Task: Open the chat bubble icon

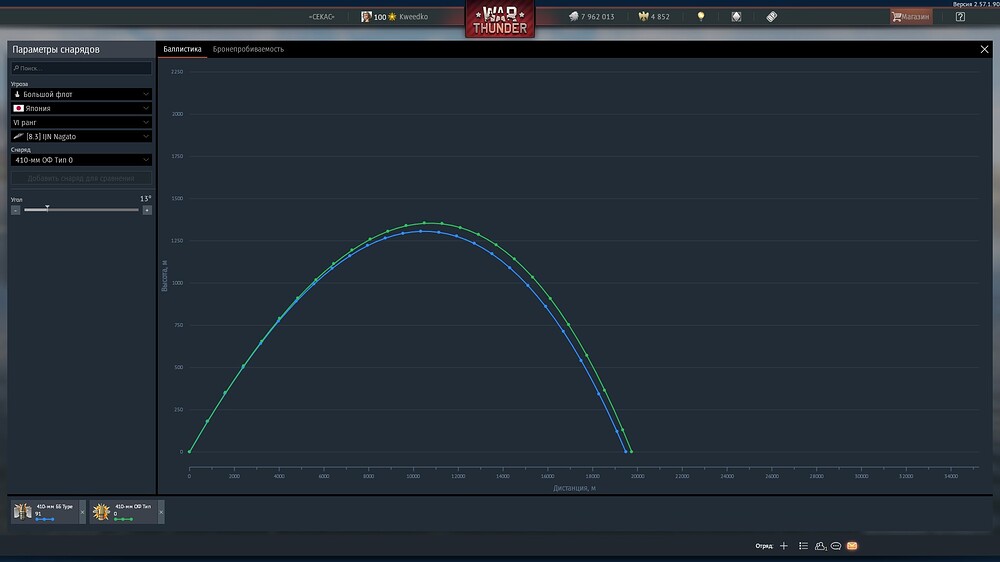Action: (x=836, y=546)
